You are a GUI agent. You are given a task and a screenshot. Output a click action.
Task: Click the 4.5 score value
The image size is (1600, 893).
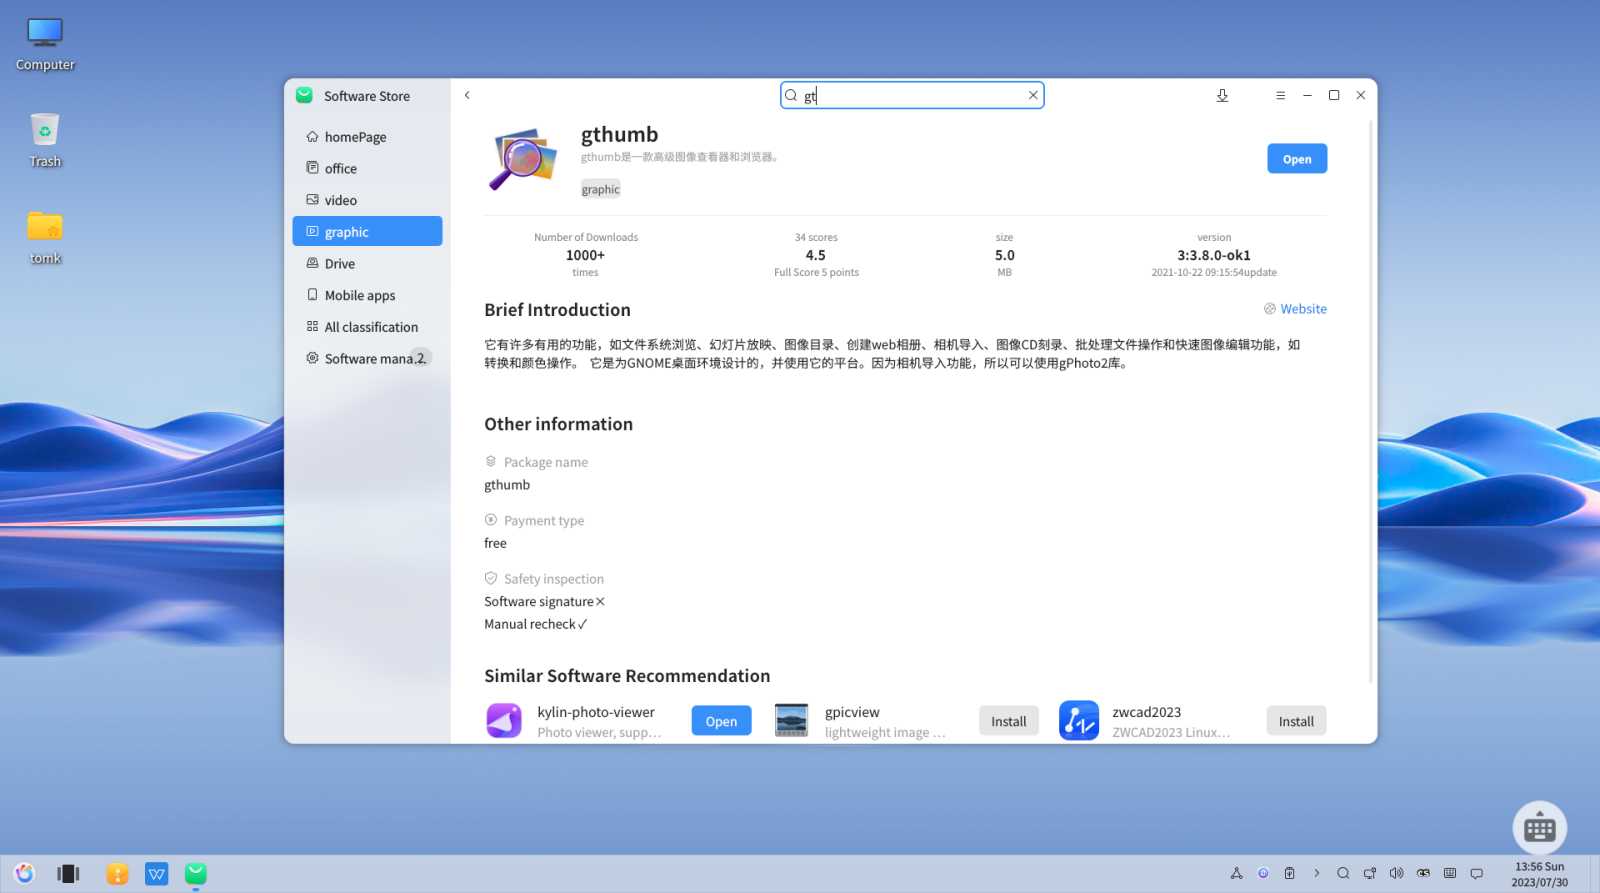pyautogui.click(x=816, y=255)
